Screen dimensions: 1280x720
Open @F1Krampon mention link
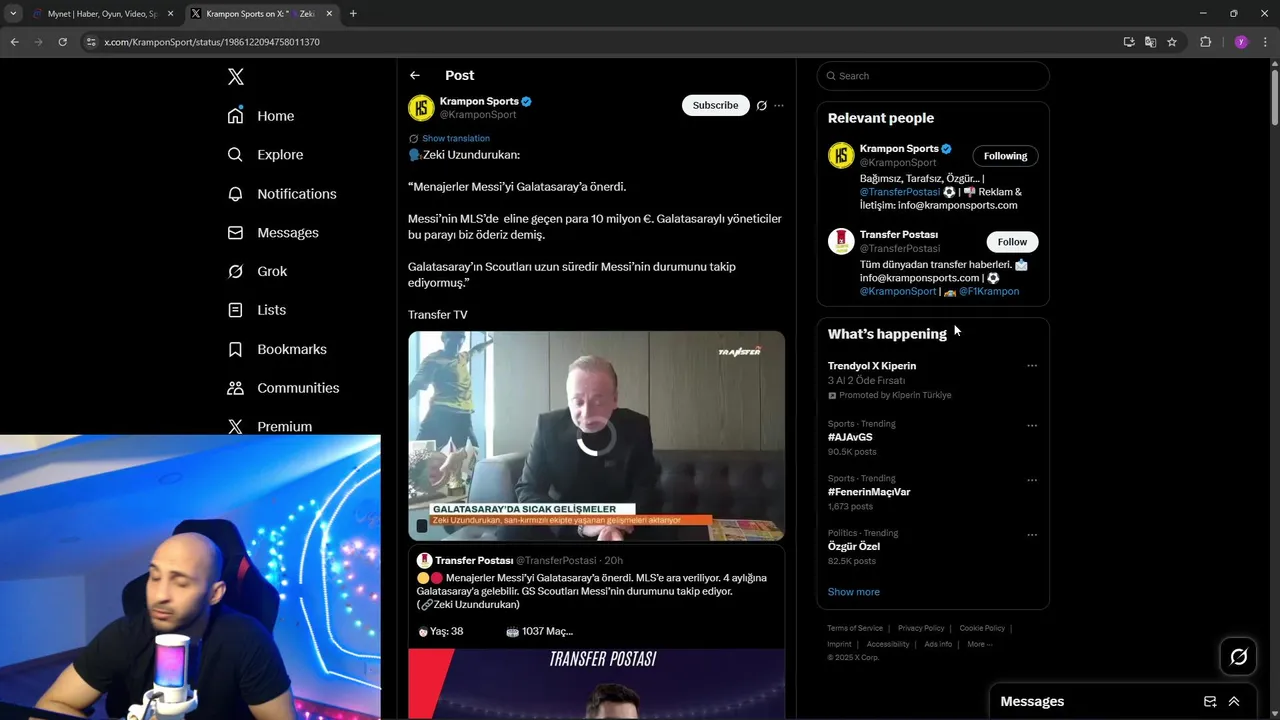pos(989,291)
